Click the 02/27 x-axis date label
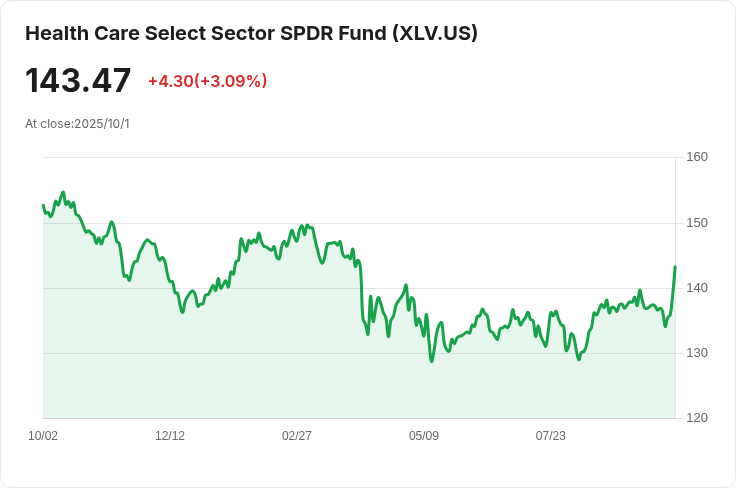 [297, 435]
